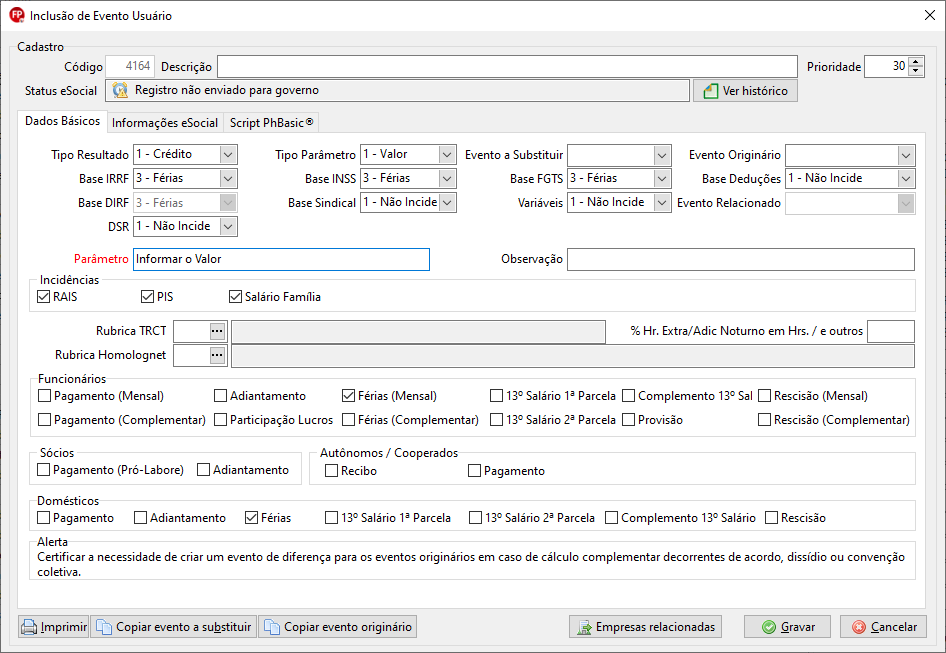946x653 pixels.
Task: Check Domésticos 13º Salário 1ª Parcela
Action: click(331, 518)
